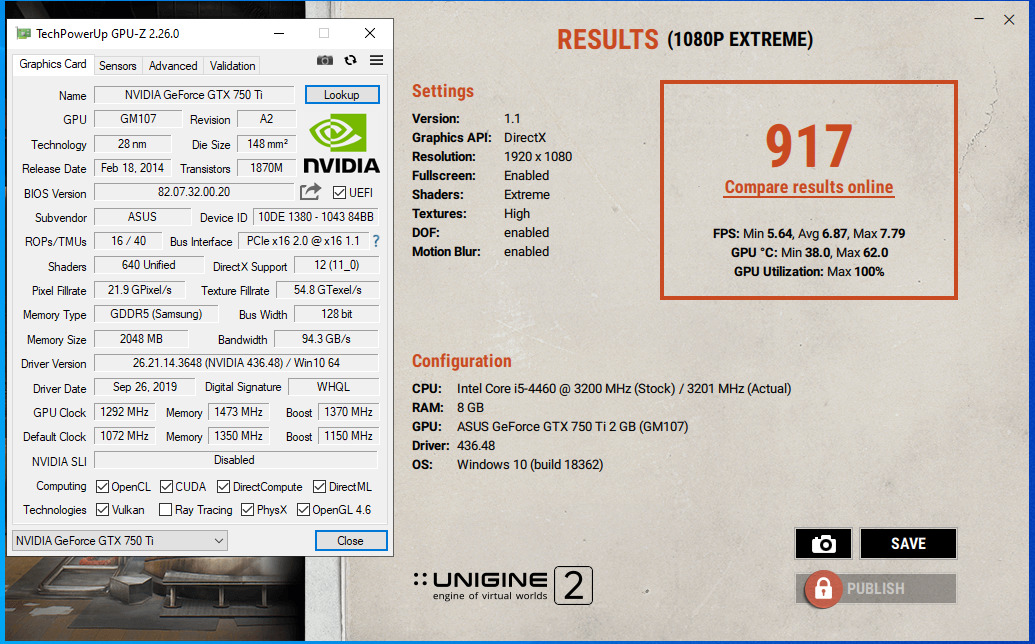Click the Bandwidth 94.3 GB/s field

point(327,338)
